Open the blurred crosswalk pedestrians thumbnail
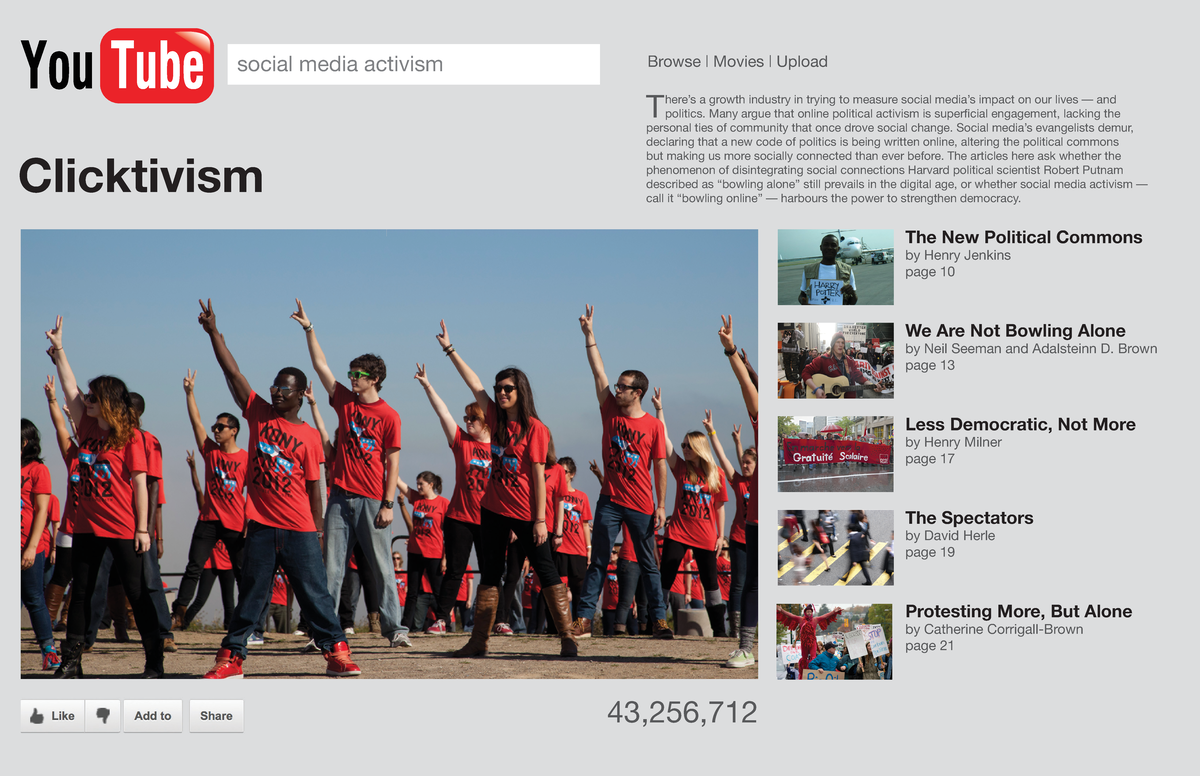The width and height of the screenshot is (1200, 776). (x=835, y=547)
